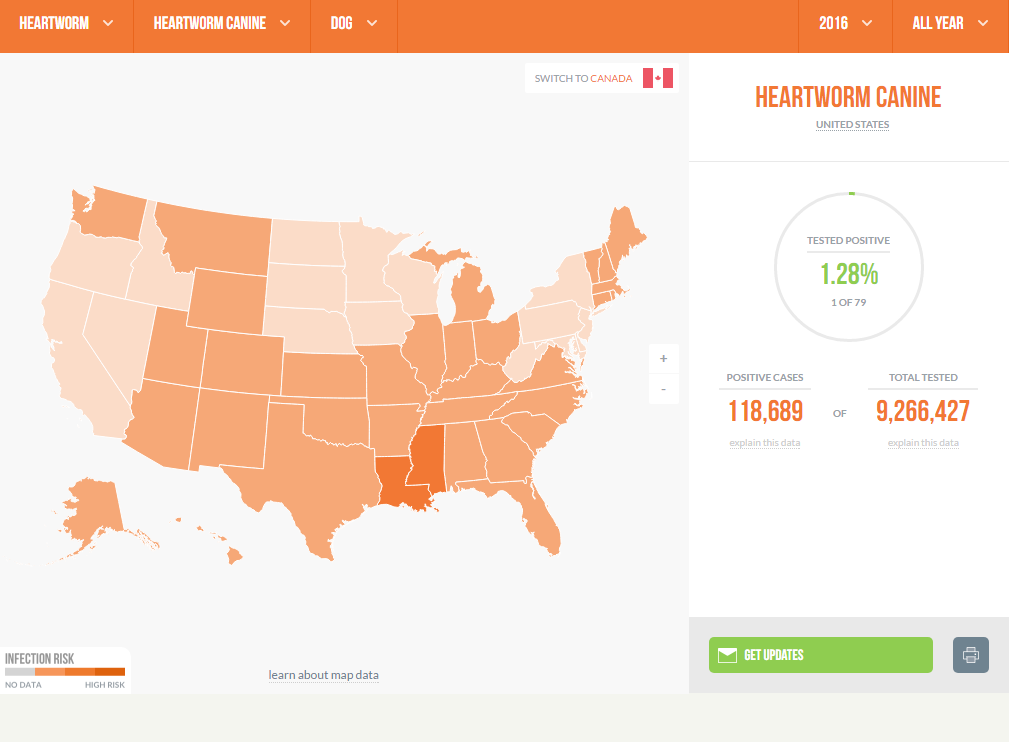Click the high risk legend color

tap(110, 672)
